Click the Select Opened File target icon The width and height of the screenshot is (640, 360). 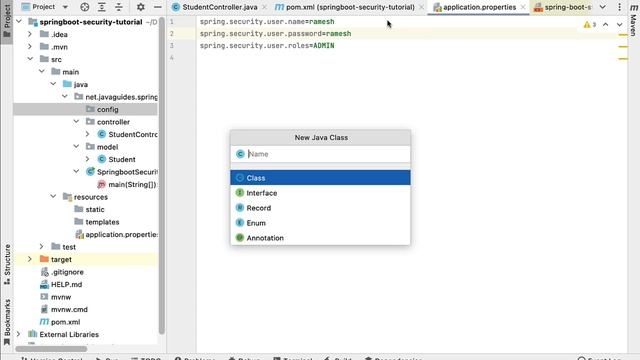[84, 7]
